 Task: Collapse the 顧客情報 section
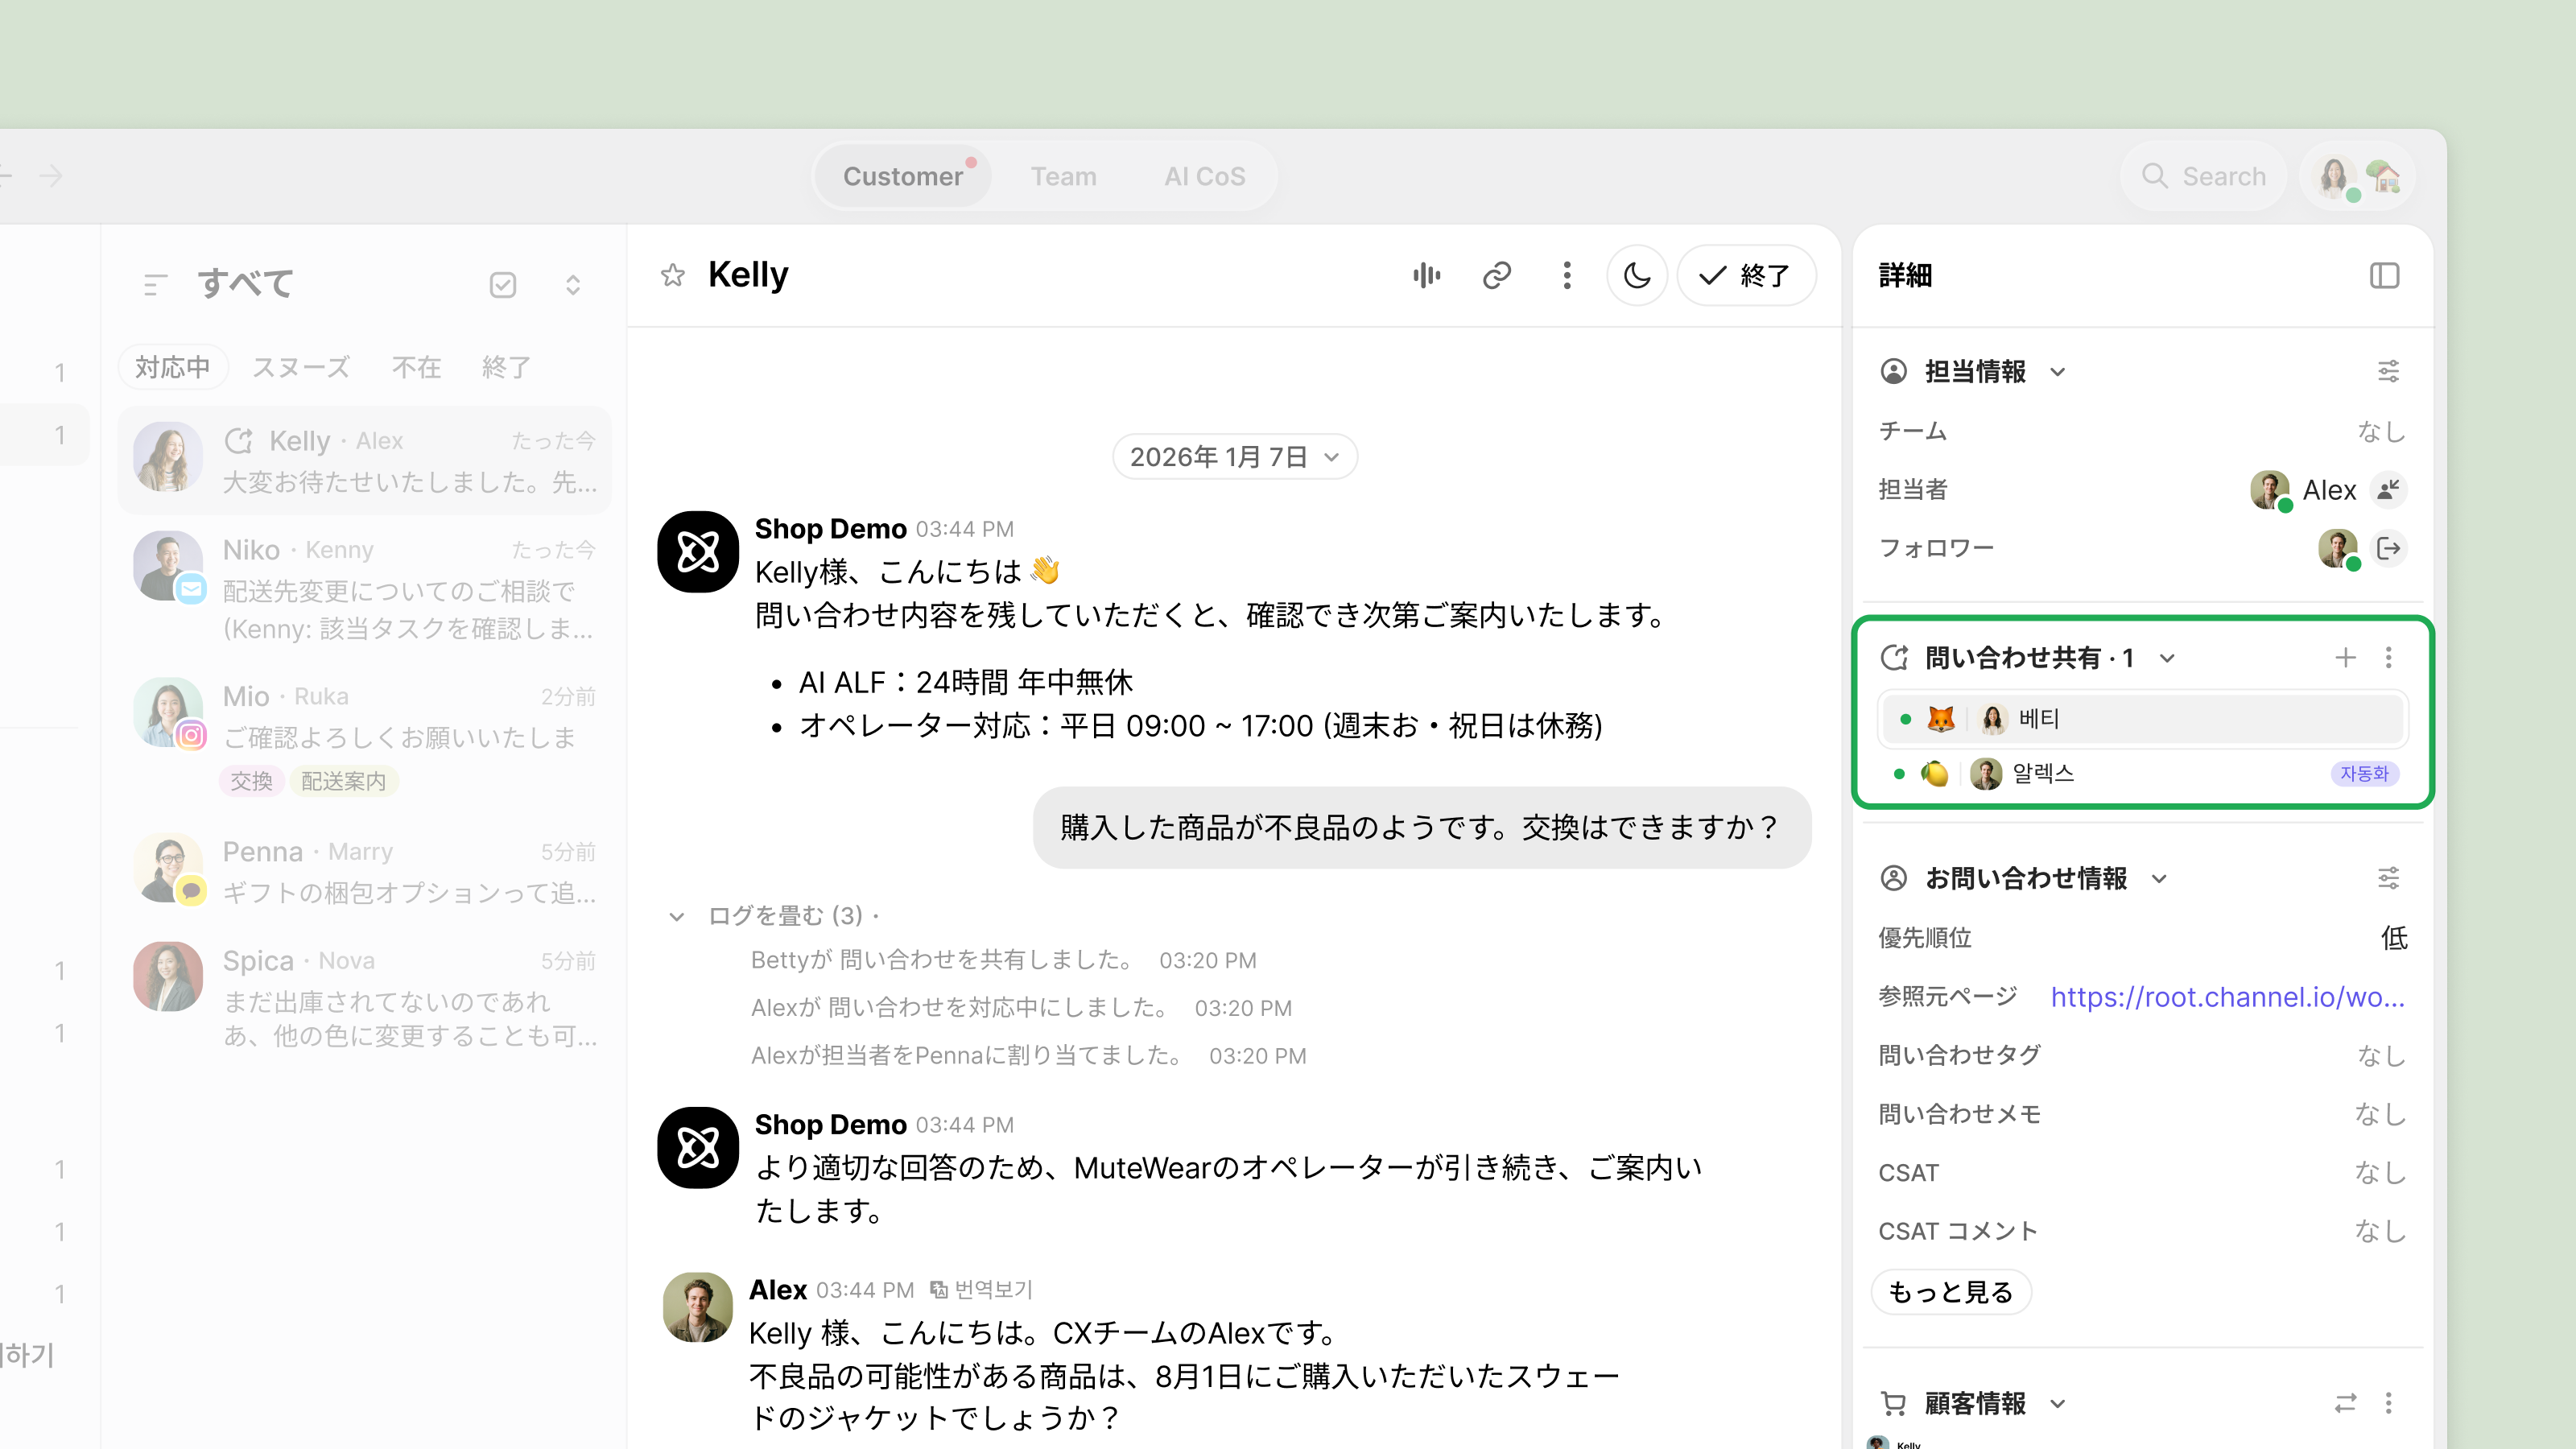tap(2057, 1404)
